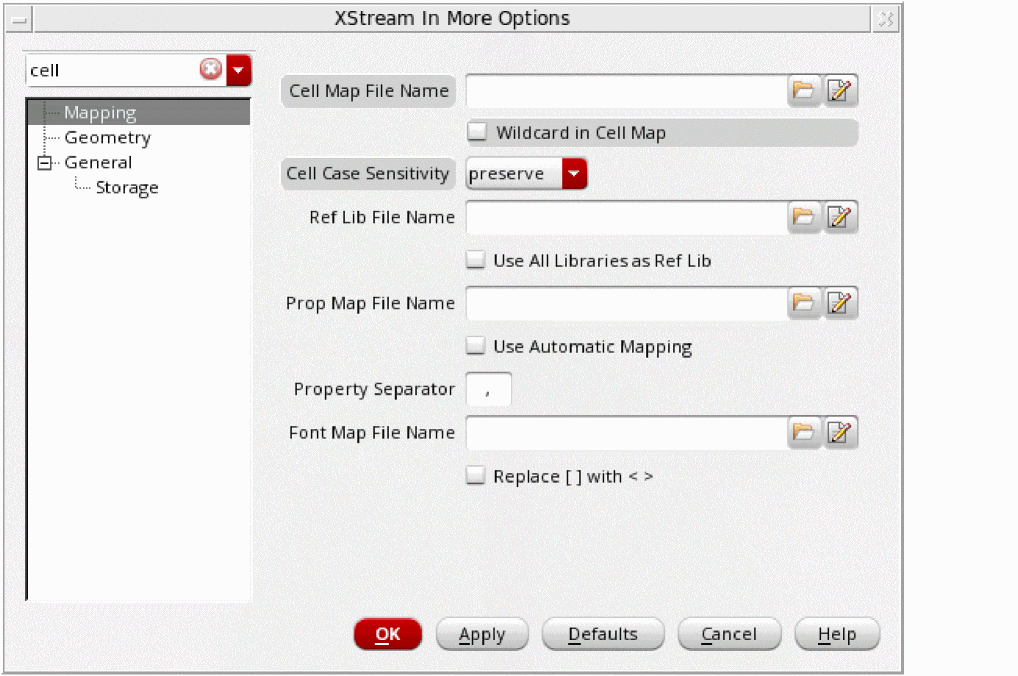Click the OK button
The image size is (1018, 676).
pyautogui.click(x=388, y=634)
